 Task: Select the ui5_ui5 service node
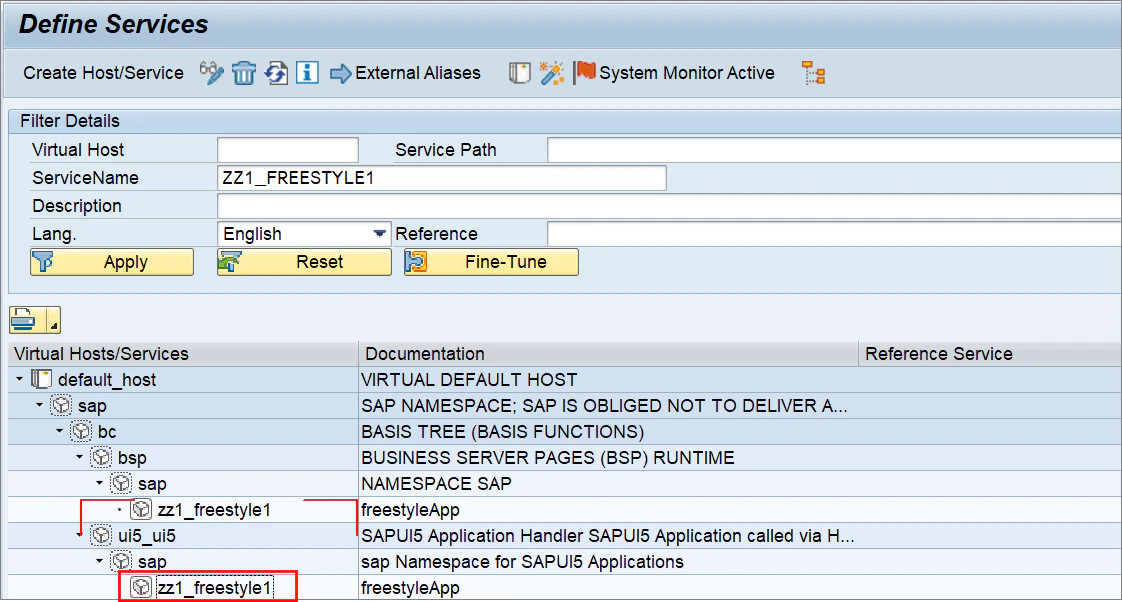147,536
